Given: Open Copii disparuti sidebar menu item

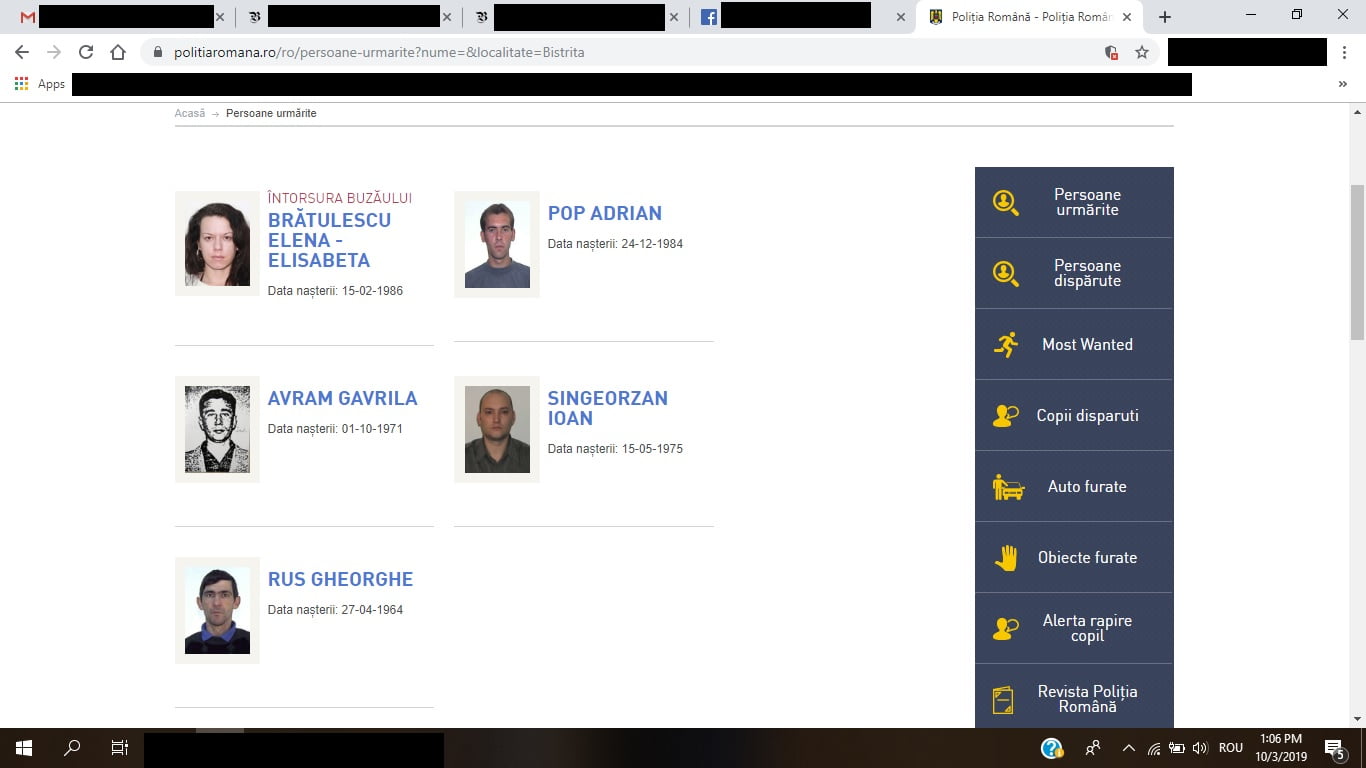Looking at the screenshot, I should point(1074,415).
